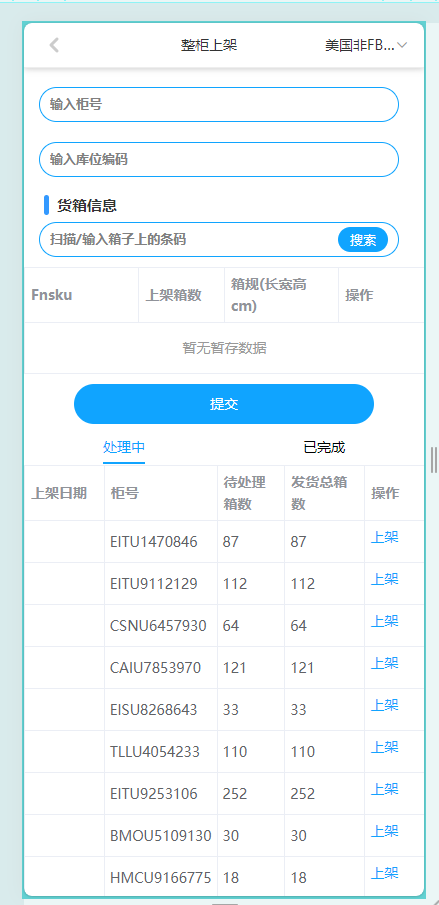The height and width of the screenshot is (905, 439).
Task: Open the 美国非FB... warehouse dropdown
Action: click(366, 46)
